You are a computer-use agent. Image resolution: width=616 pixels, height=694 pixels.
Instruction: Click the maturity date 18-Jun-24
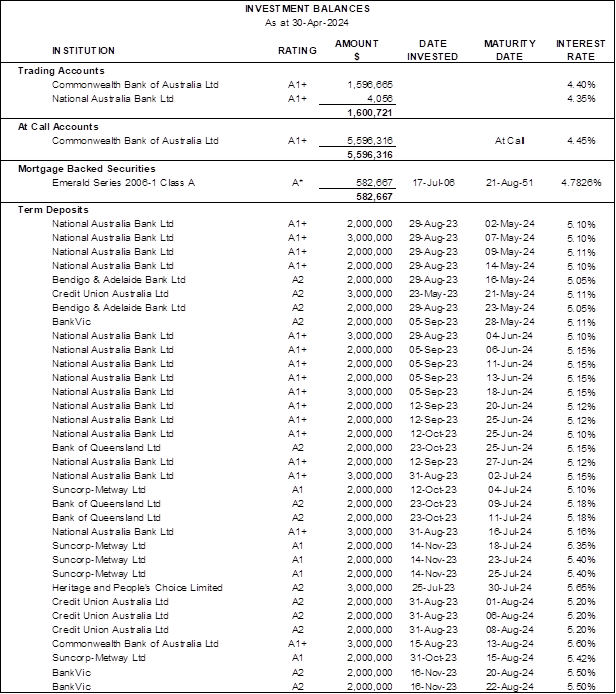509,392
